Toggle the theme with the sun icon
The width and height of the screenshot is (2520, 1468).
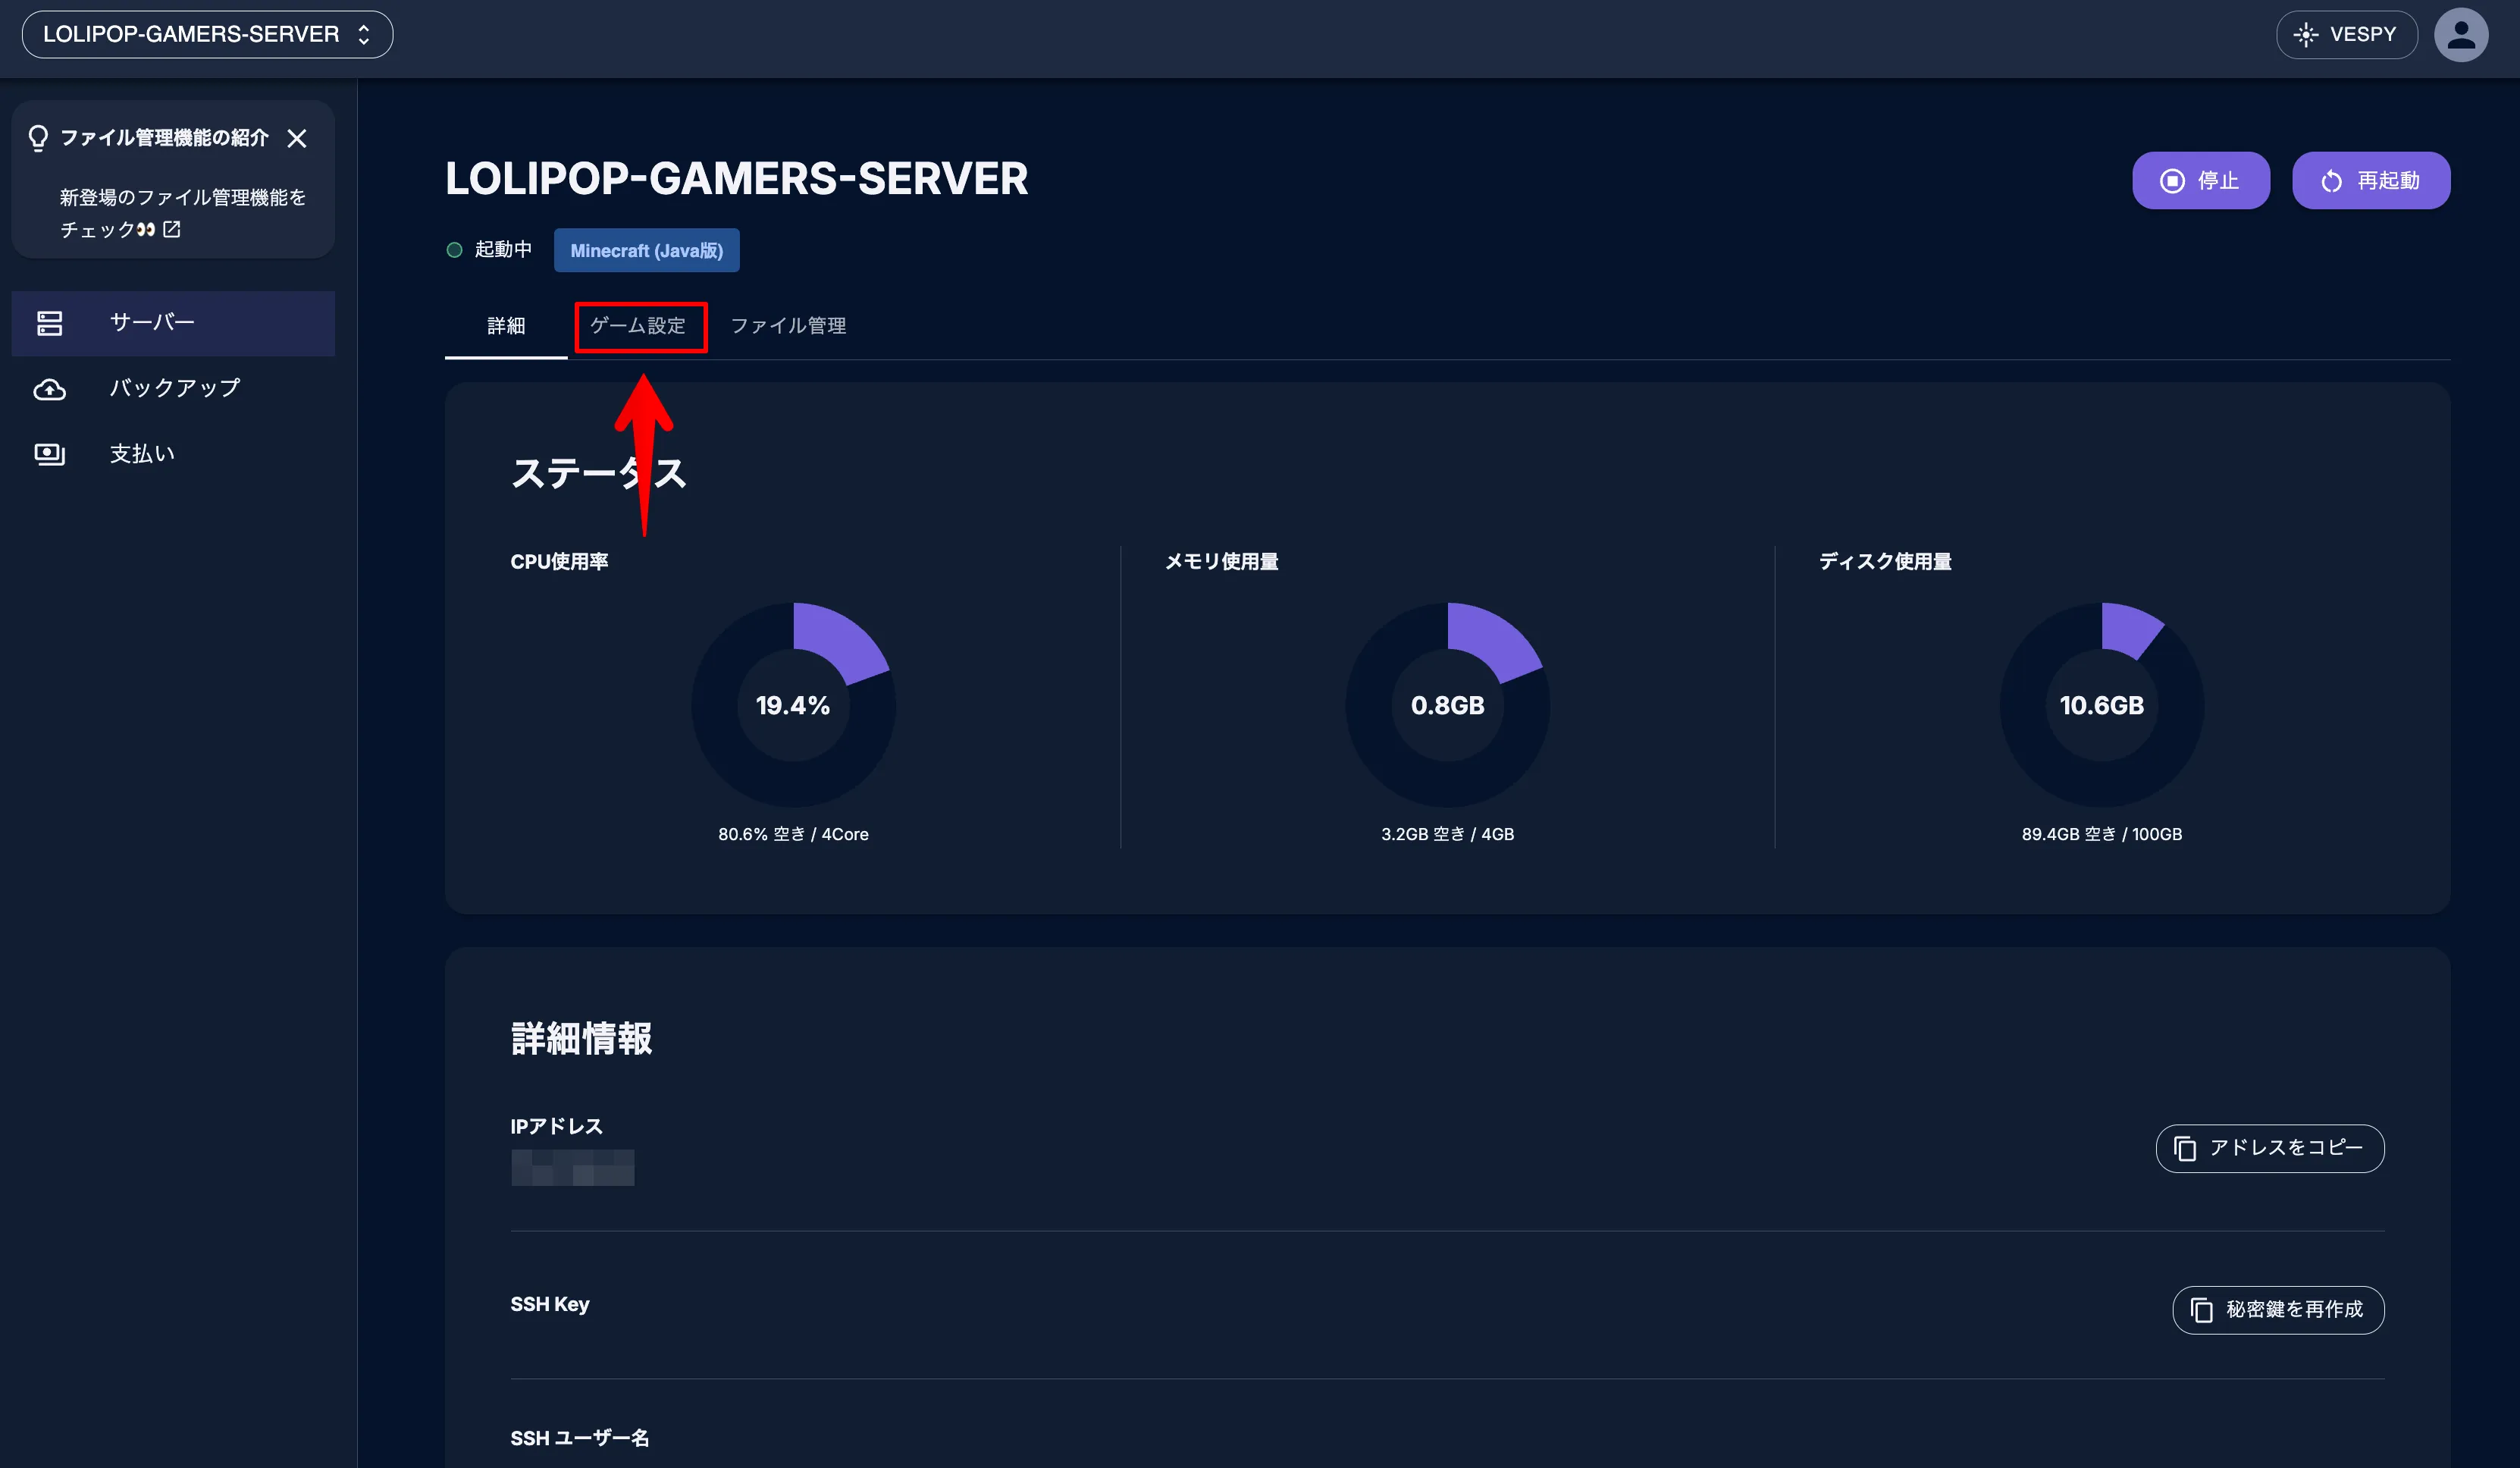(x=2305, y=35)
